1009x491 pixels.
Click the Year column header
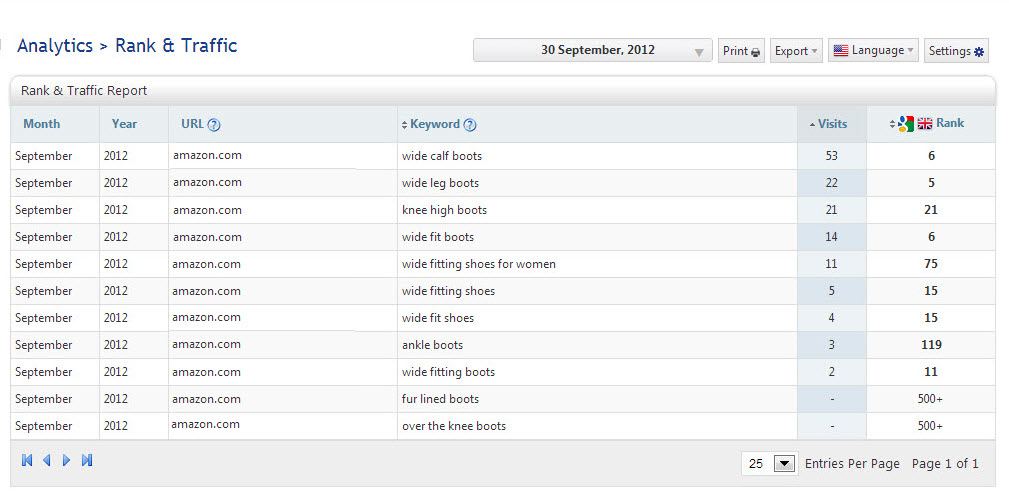[x=125, y=124]
